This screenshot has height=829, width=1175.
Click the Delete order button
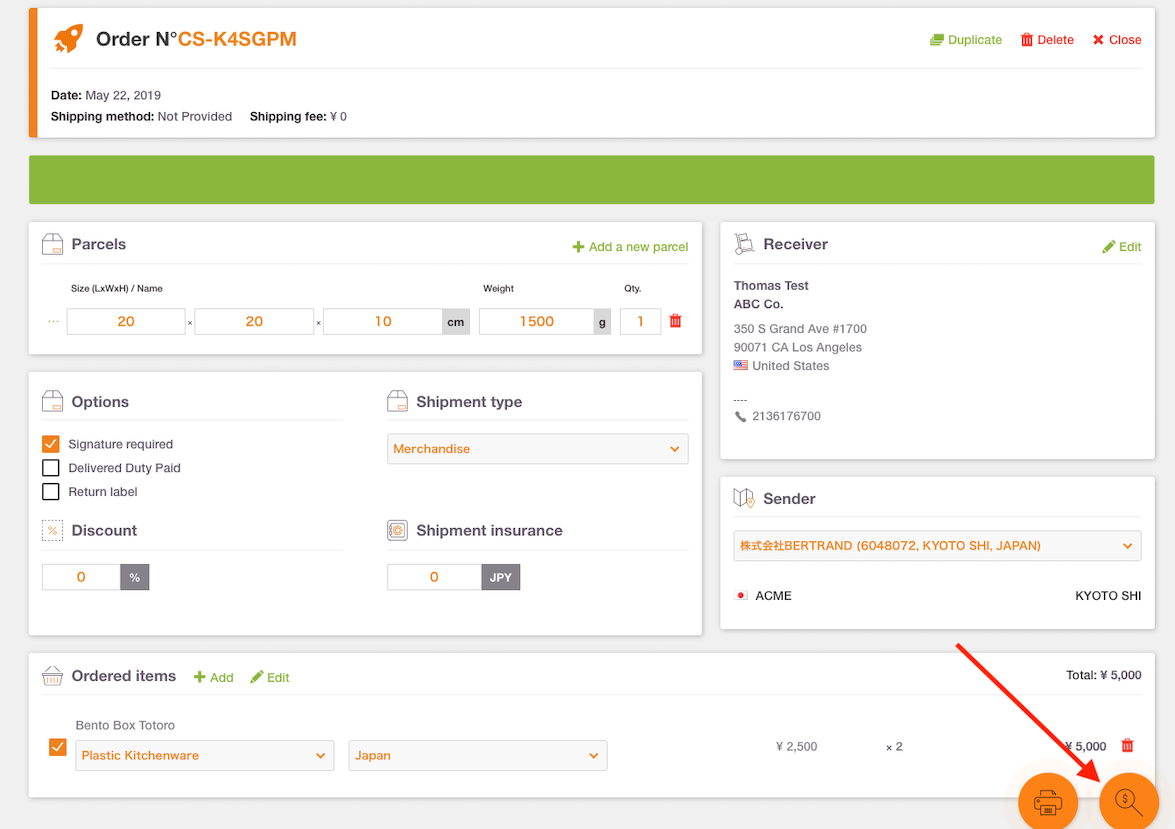pyautogui.click(x=1047, y=40)
